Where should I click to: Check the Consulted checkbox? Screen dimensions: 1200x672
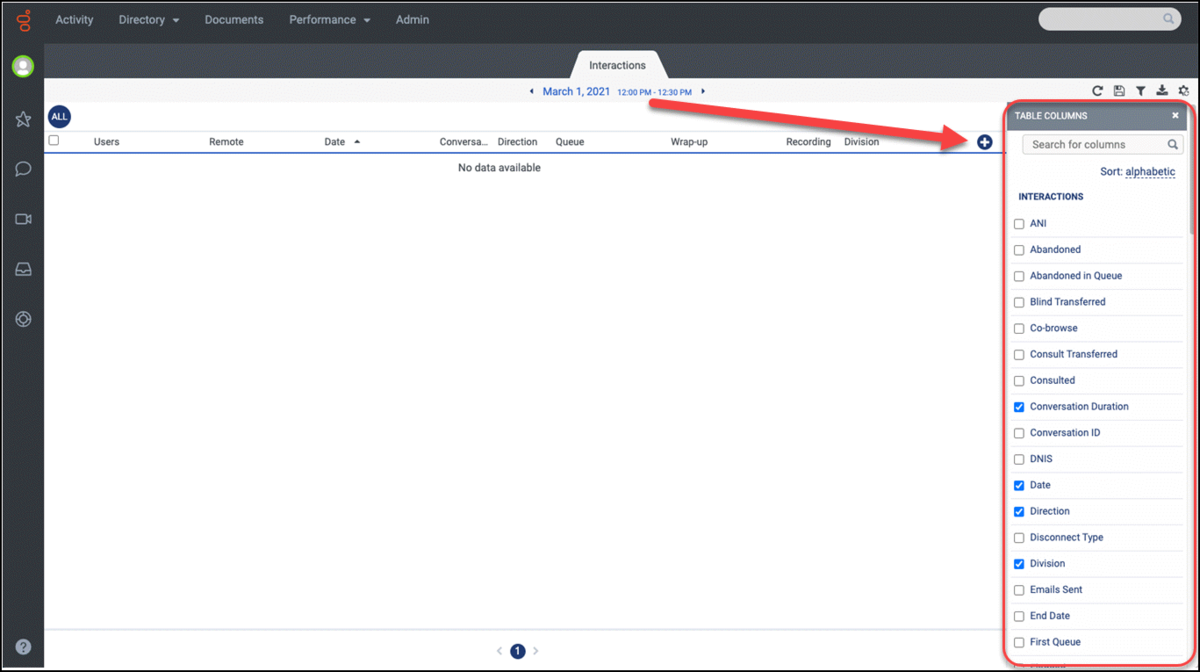coord(1019,381)
